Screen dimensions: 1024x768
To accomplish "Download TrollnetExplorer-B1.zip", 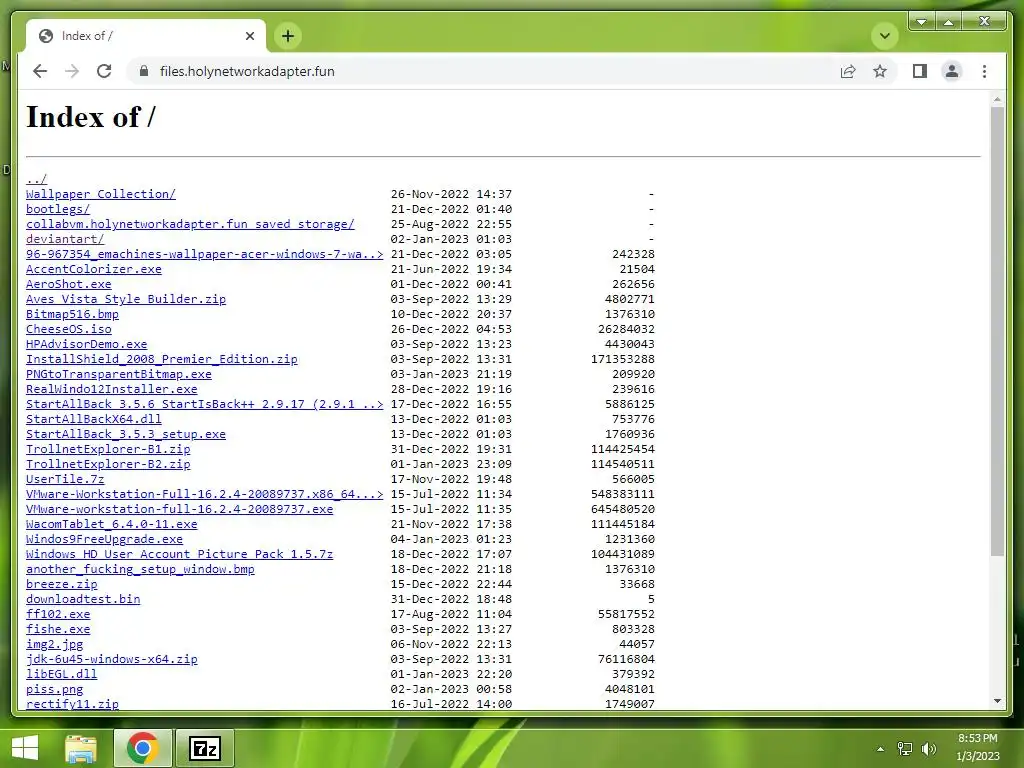I will pos(108,449).
